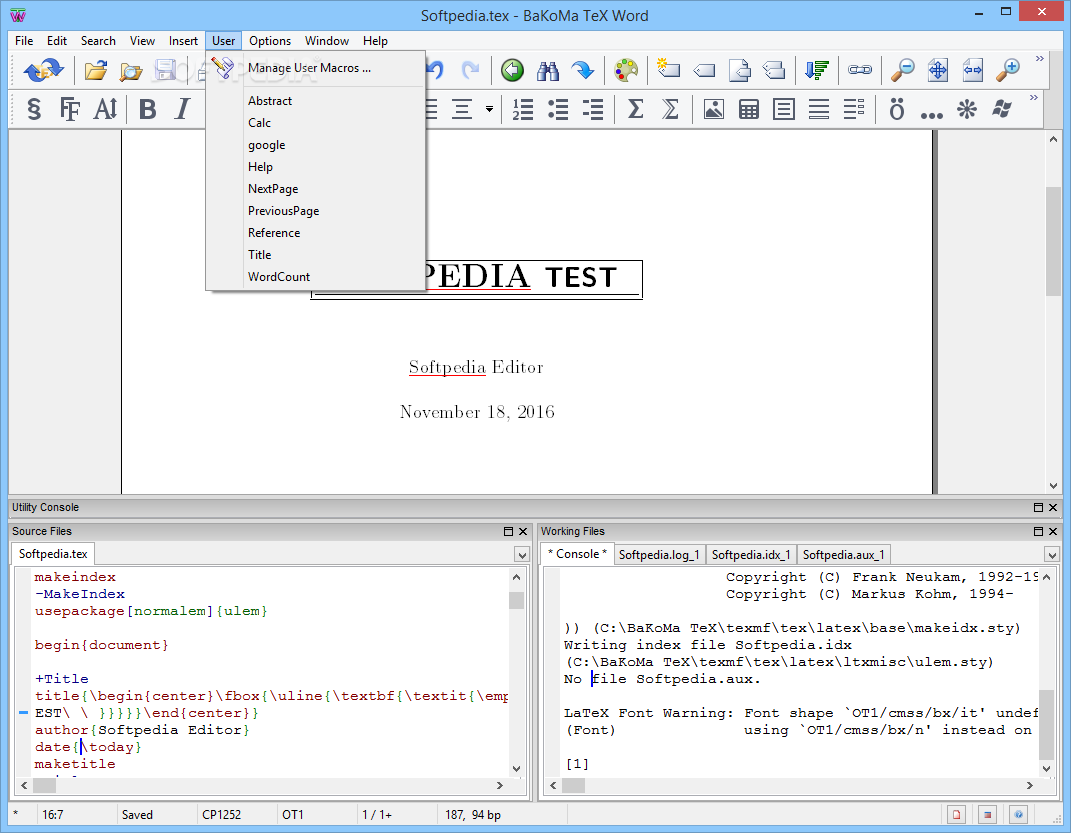
Task: Close the Working Files panel
Action: [x=1053, y=531]
